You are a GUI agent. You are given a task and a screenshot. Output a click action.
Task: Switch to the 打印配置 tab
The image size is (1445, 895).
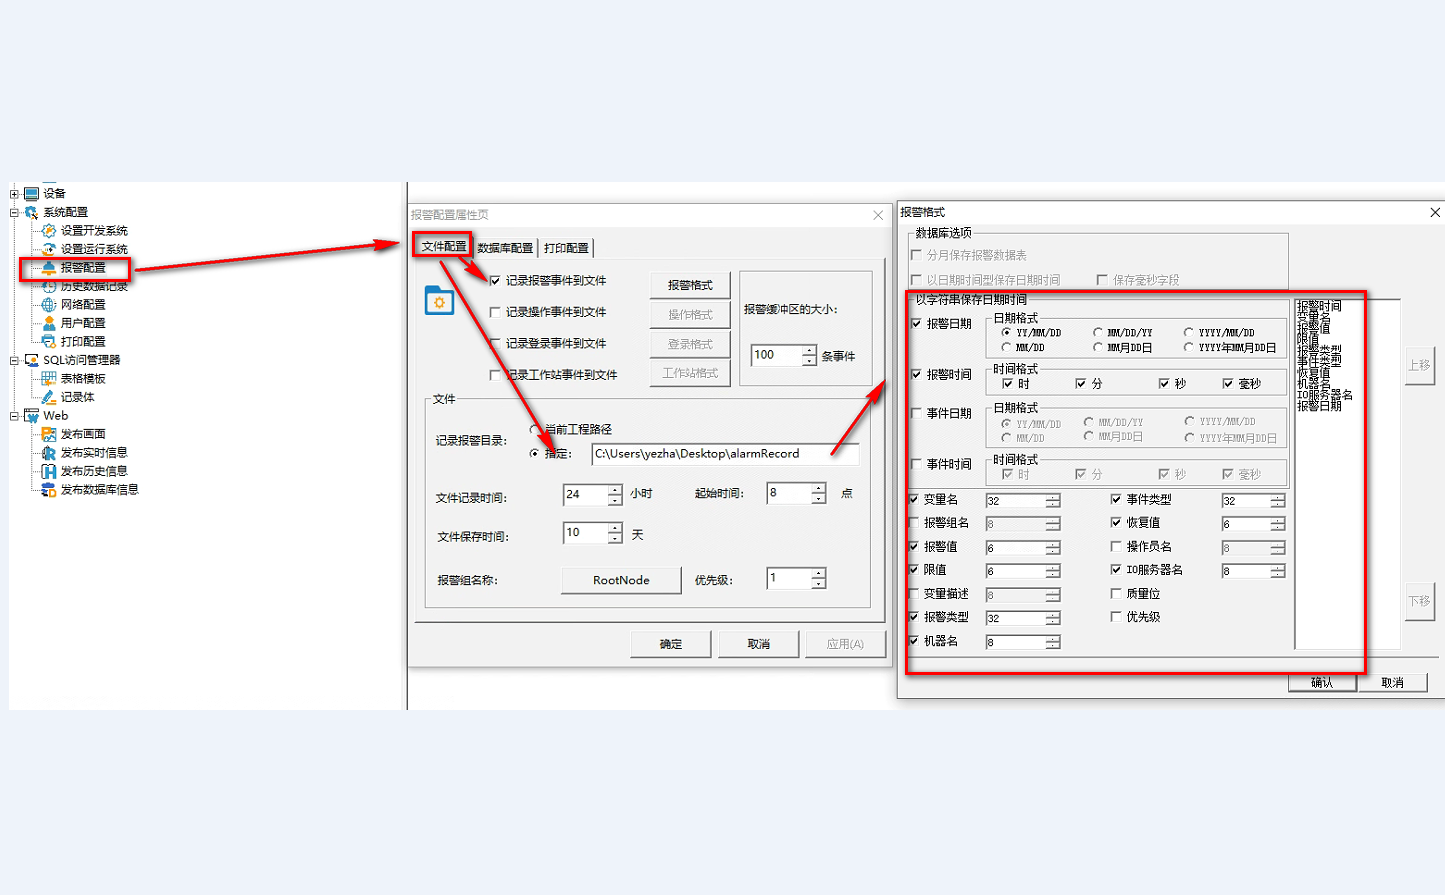pyautogui.click(x=567, y=248)
